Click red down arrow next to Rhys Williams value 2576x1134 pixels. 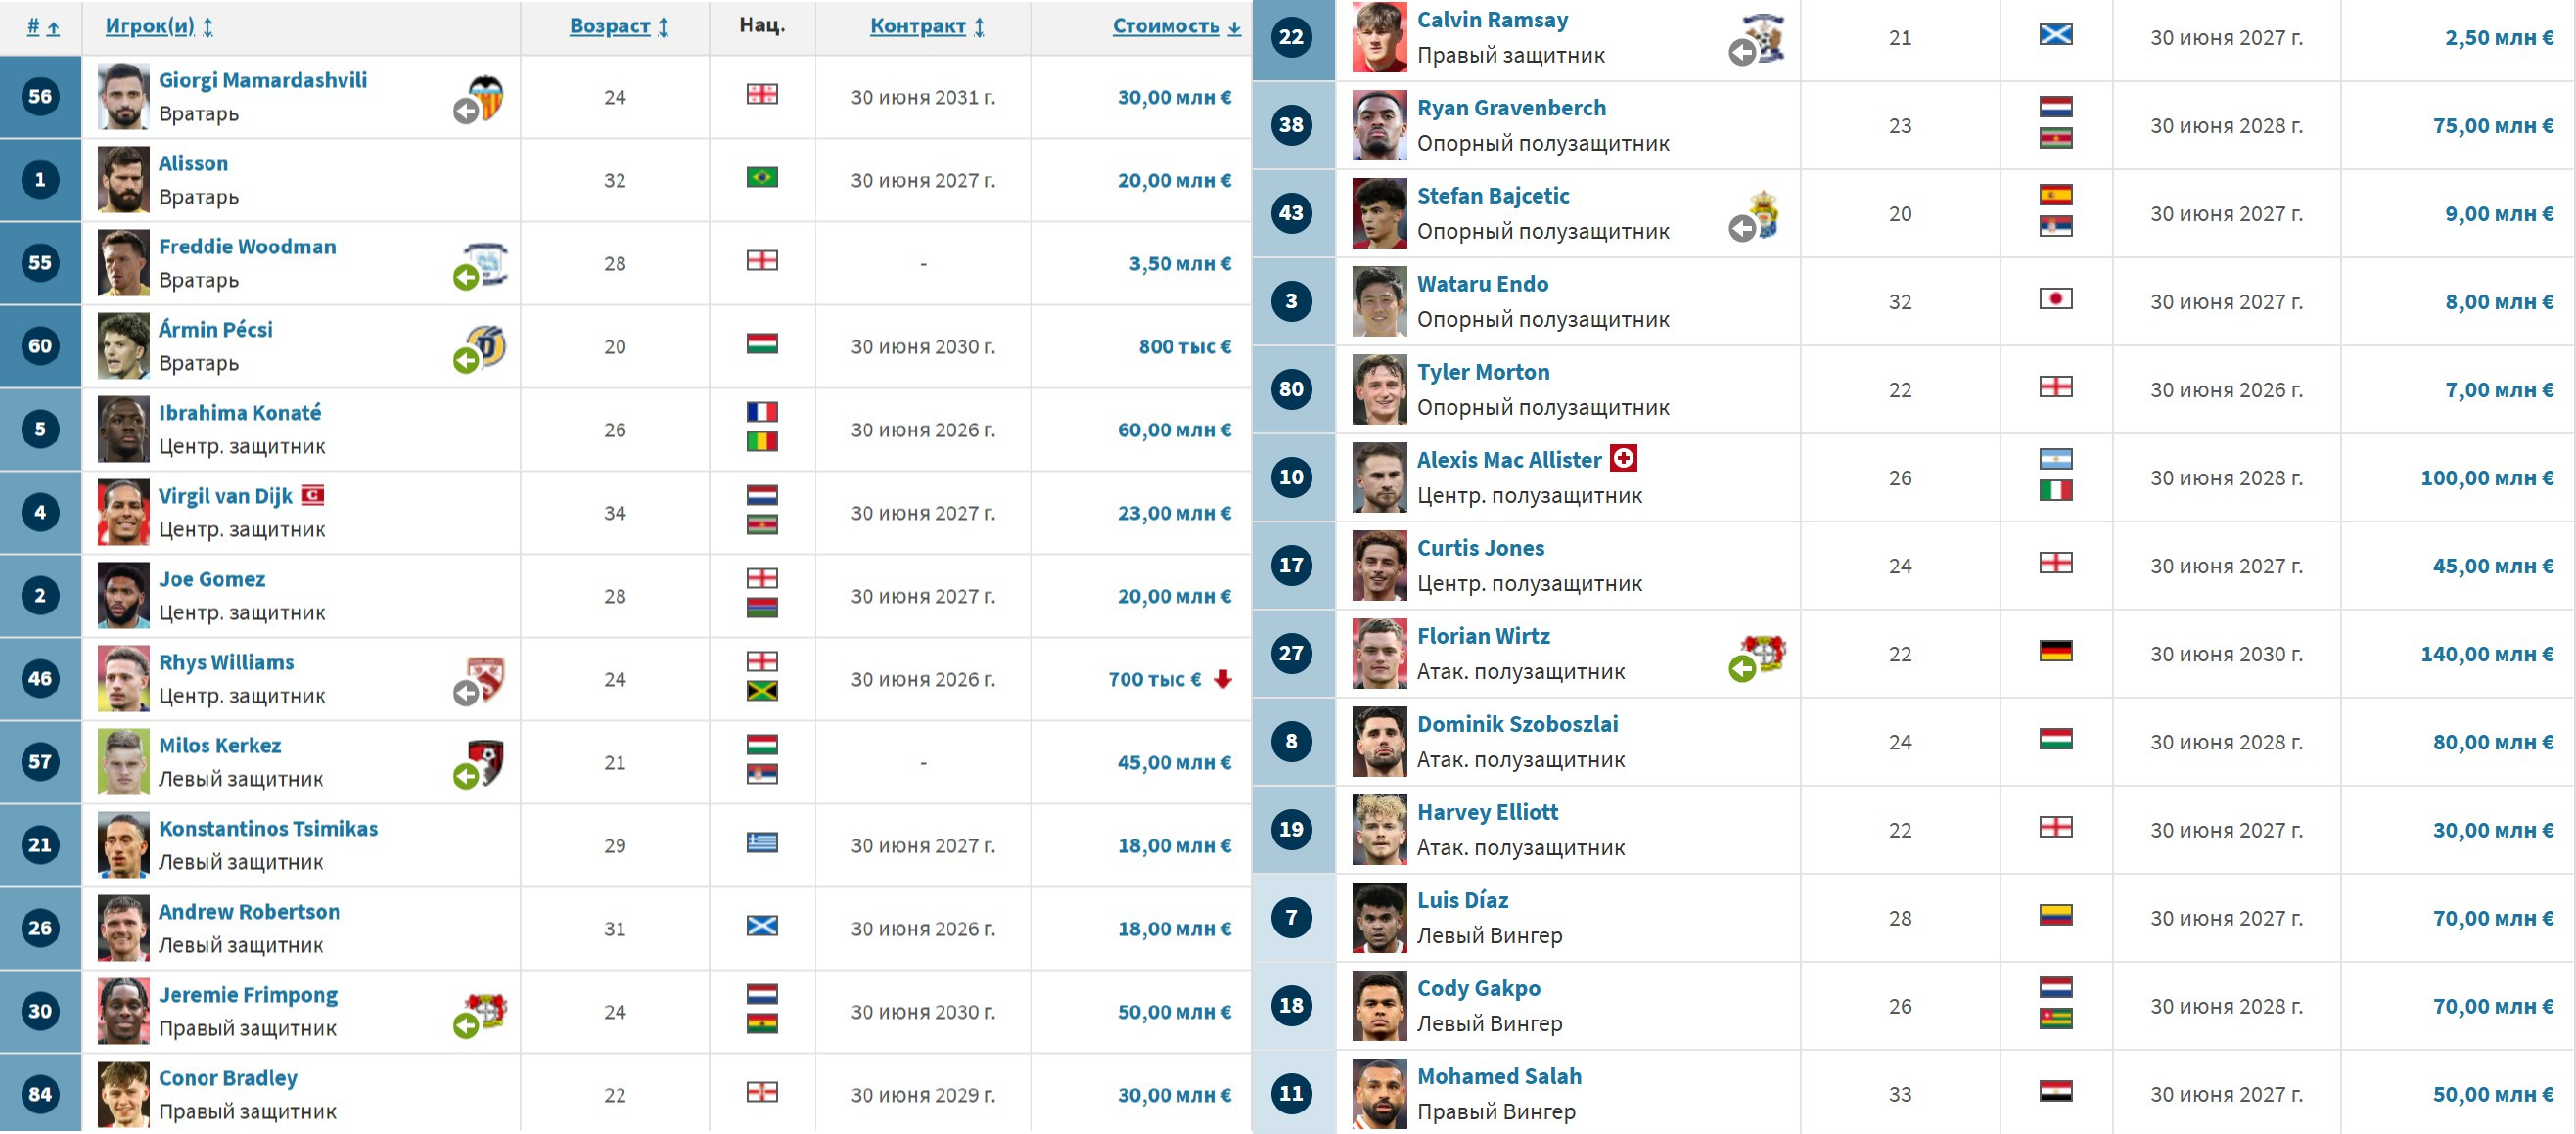coord(1222,679)
